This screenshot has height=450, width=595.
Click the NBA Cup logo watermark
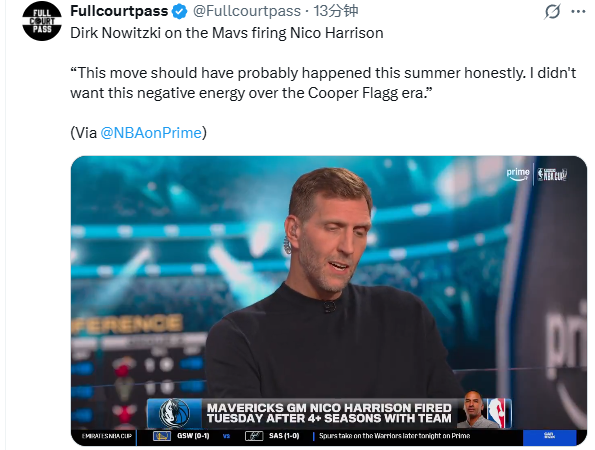pos(552,175)
